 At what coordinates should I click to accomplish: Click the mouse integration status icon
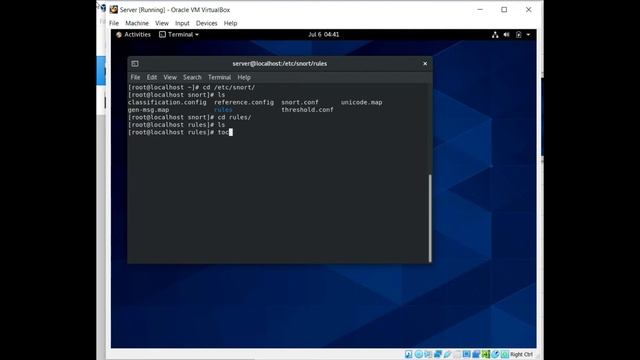pyautogui.click(x=495, y=354)
